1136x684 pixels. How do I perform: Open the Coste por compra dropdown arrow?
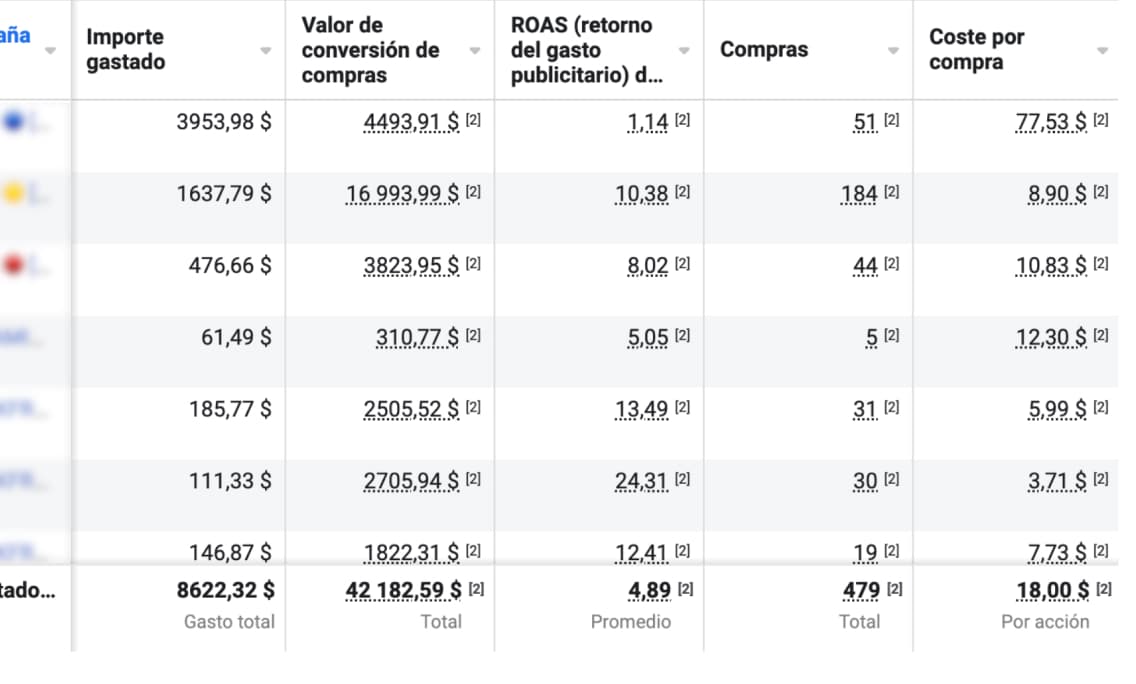click(x=1102, y=51)
